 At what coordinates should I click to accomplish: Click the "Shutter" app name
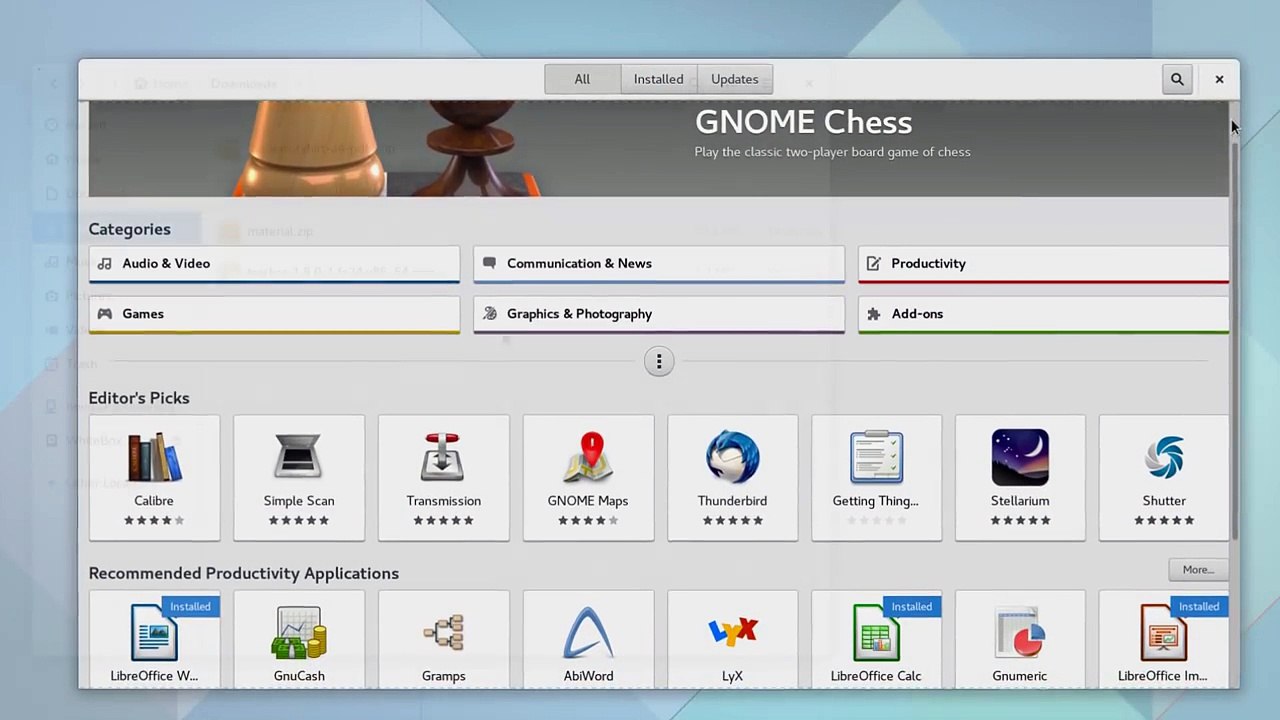click(1164, 501)
